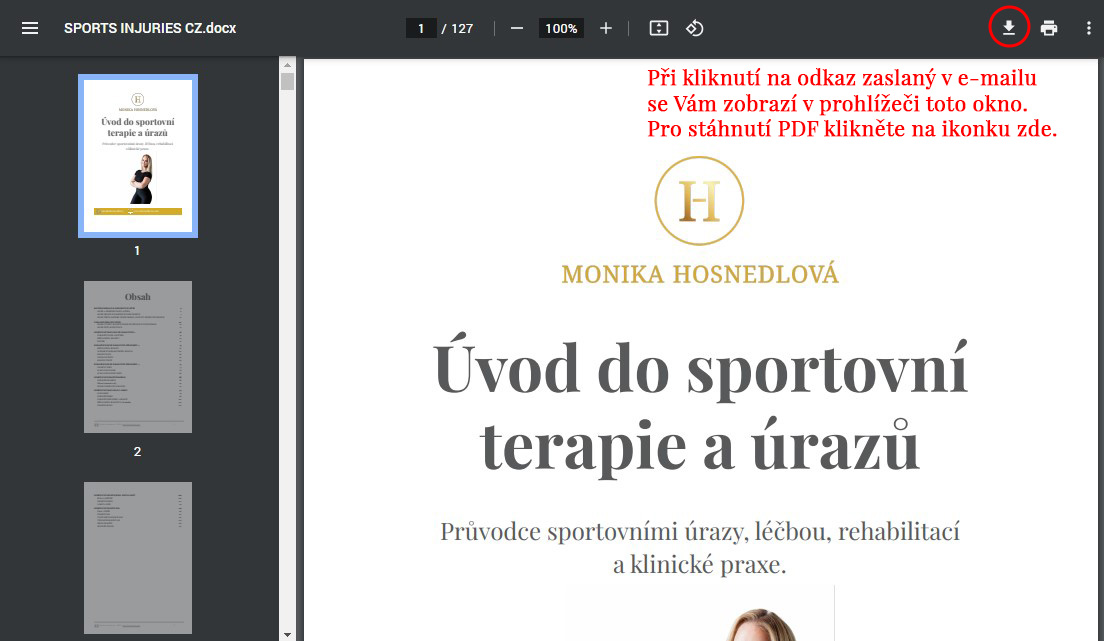Click the 100% zoom level field
The width and height of the screenshot is (1104, 641).
[x=561, y=28]
